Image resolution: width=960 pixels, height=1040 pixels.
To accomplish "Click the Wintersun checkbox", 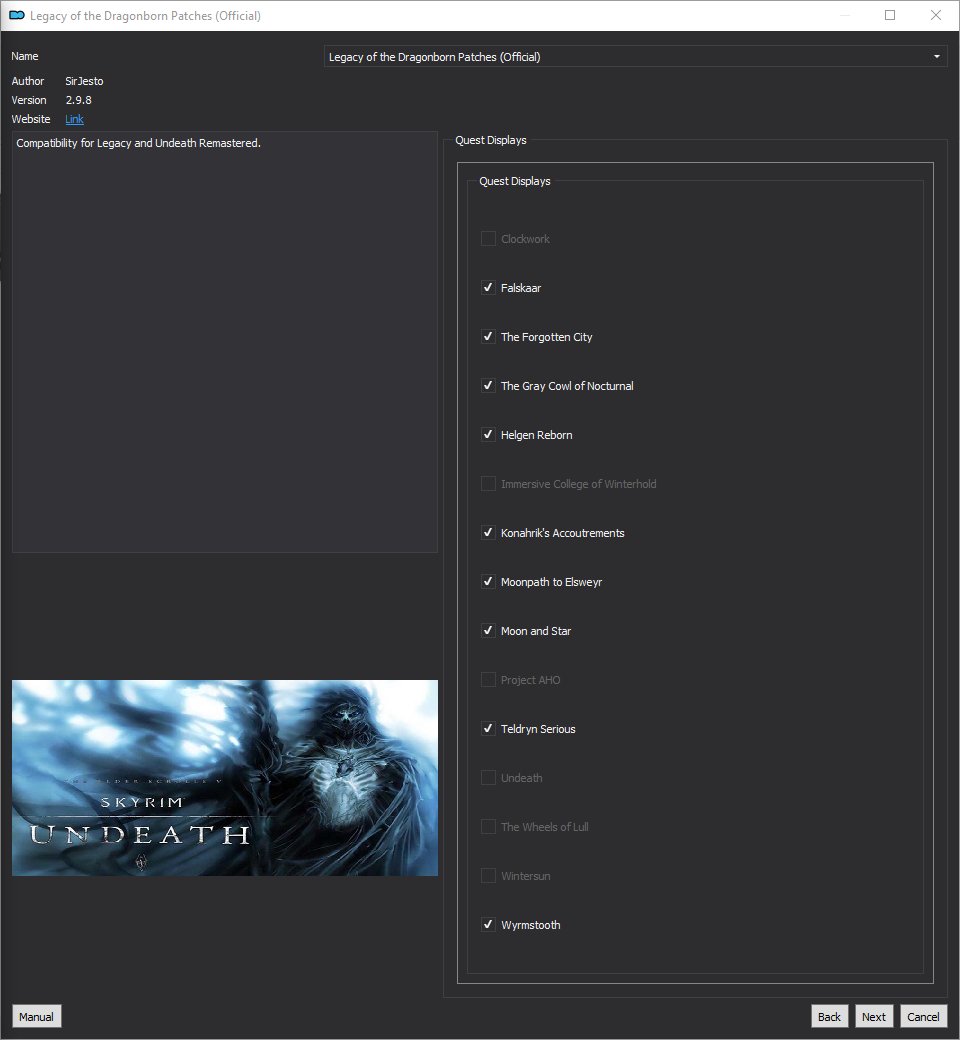I will pos(488,876).
